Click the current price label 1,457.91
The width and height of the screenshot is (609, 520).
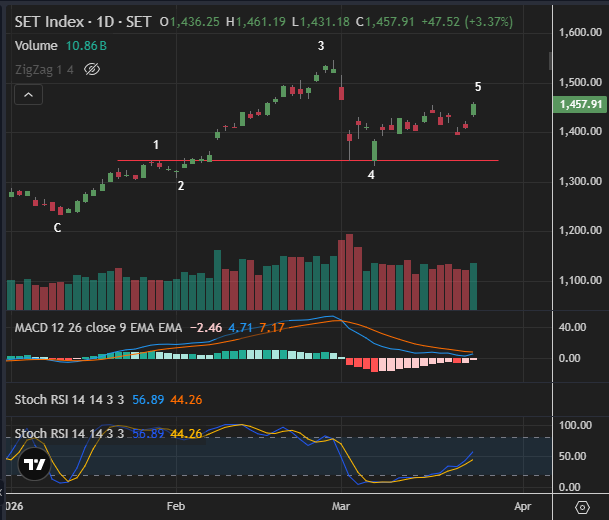[580, 104]
